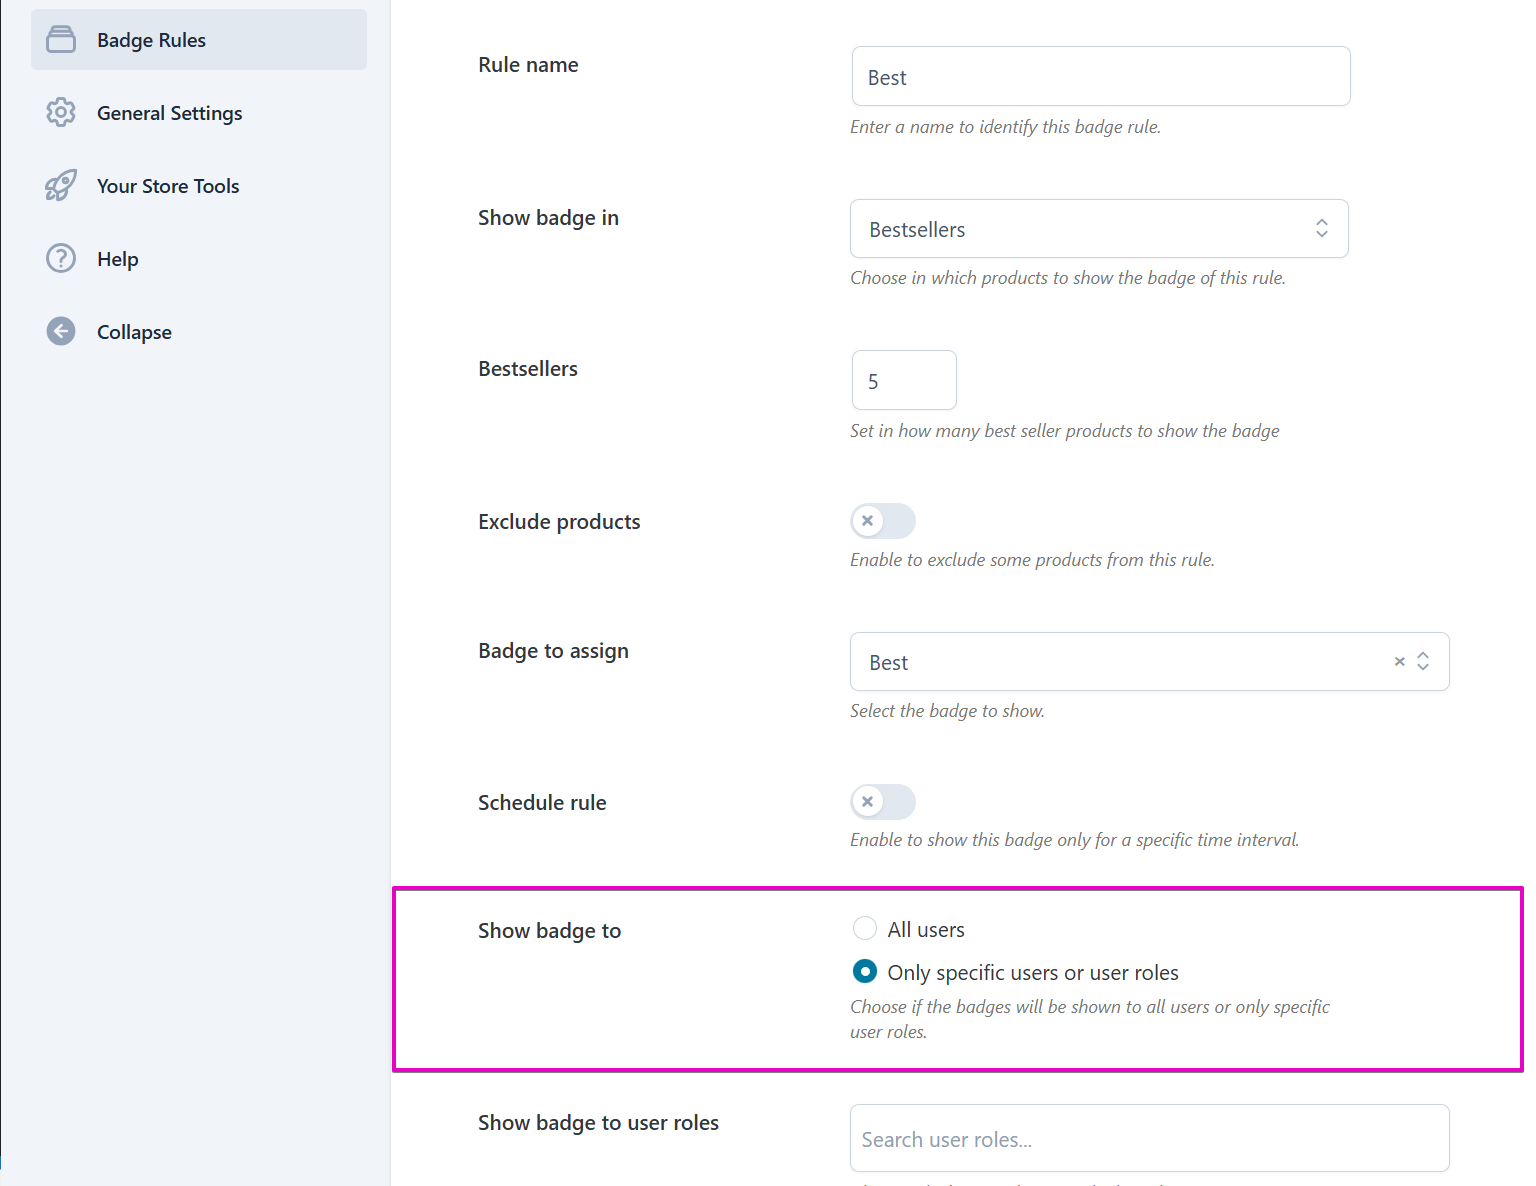Enable the Schedule rule switch
Image resolution: width=1536 pixels, height=1186 pixels.
coord(882,802)
